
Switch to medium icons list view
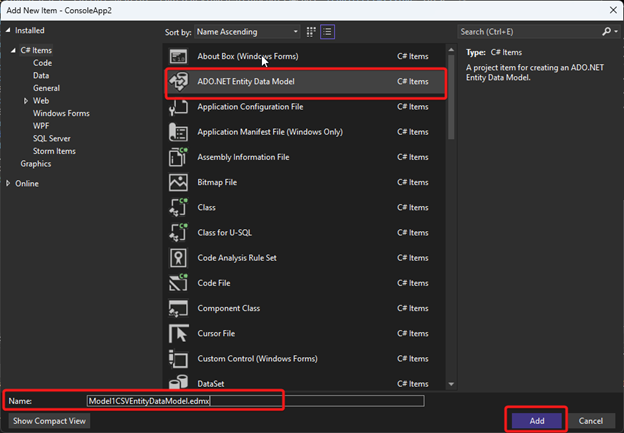(327, 32)
